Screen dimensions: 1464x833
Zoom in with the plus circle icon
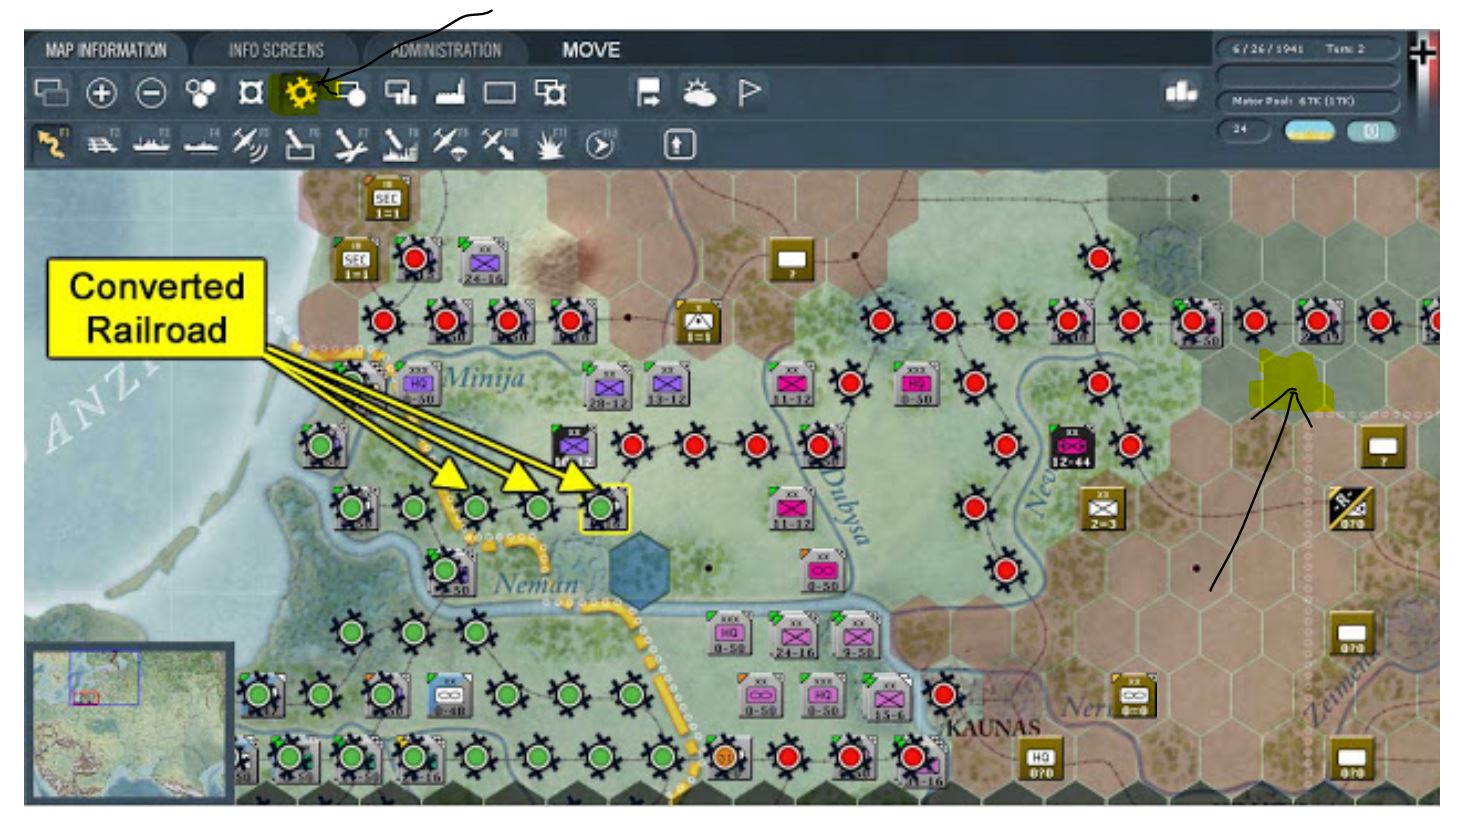tap(100, 93)
